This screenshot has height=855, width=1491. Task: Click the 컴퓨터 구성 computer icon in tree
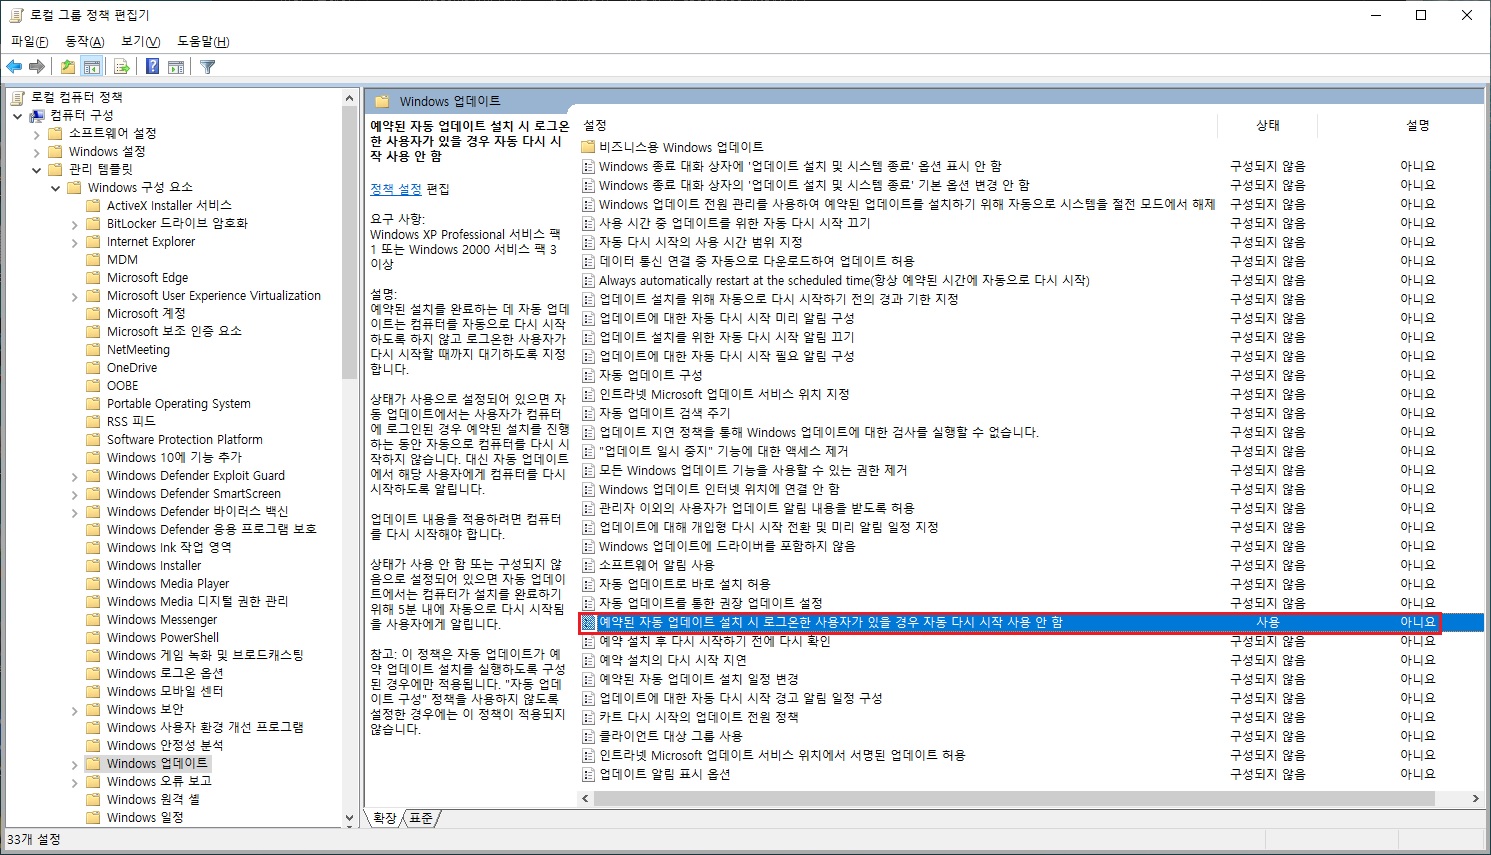click(37, 115)
